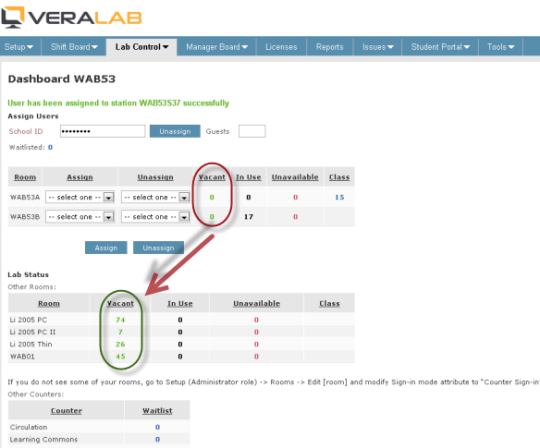Screen dimensions: 540x448
Task: Click the Assign button below table
Action: pyautogui.click(x=106, y=248)
